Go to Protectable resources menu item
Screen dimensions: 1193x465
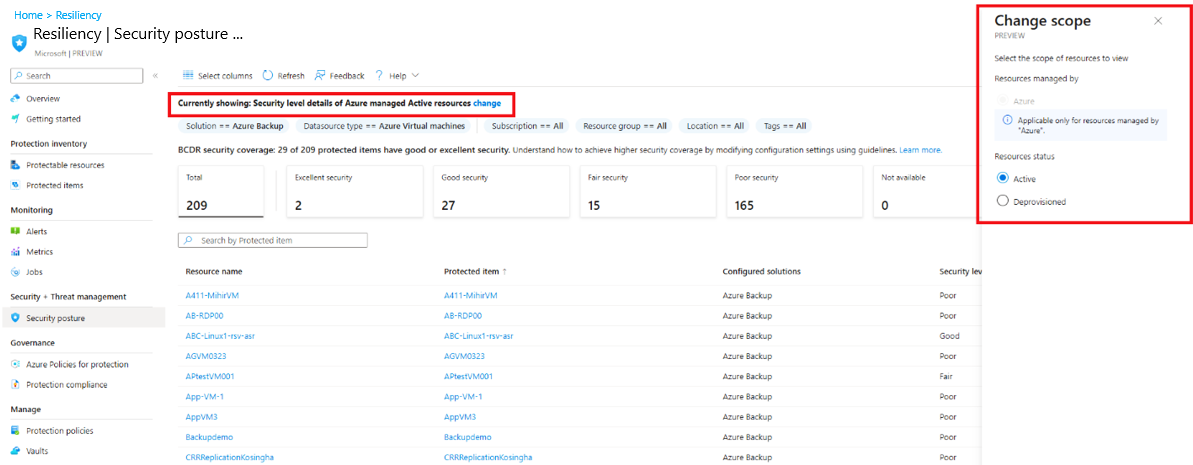click(x=65, y=165)
